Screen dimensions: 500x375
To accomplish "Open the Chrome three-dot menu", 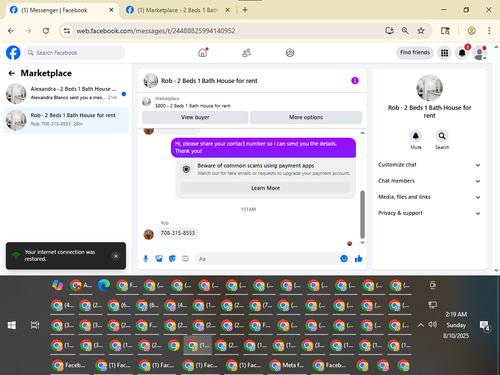I will [489, 31].
